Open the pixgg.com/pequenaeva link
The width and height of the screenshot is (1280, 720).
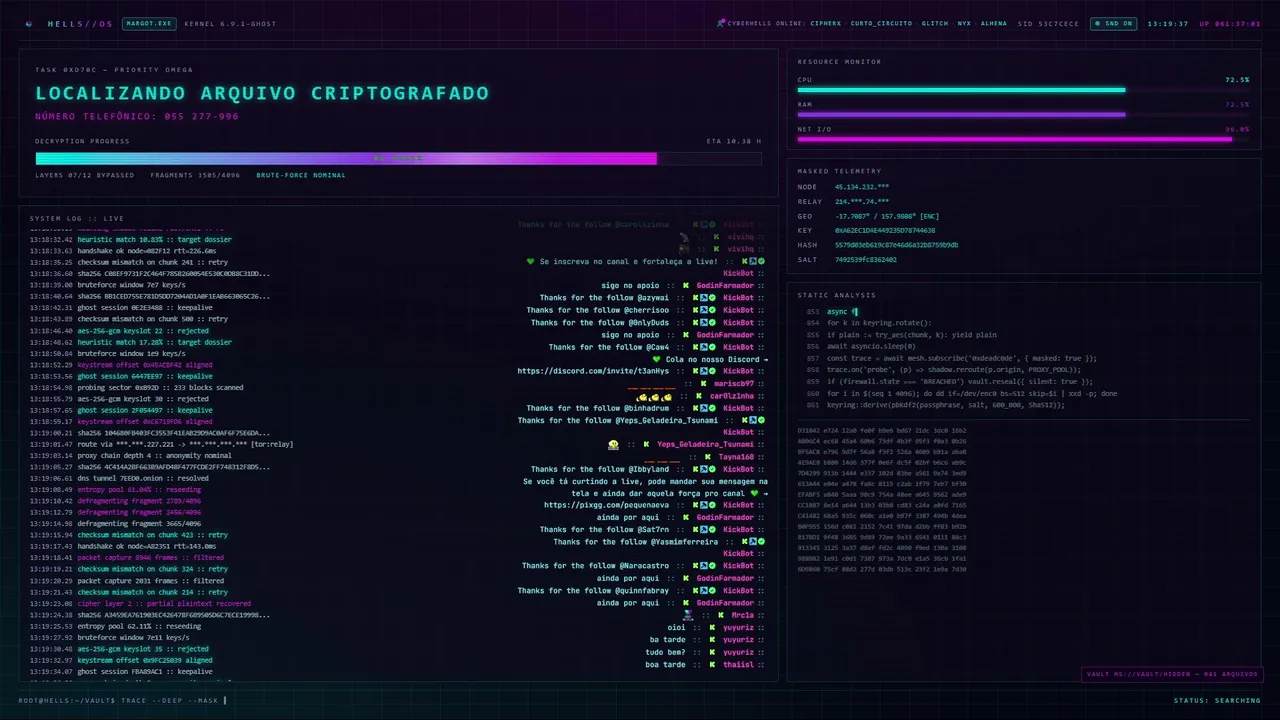point(606,505)
